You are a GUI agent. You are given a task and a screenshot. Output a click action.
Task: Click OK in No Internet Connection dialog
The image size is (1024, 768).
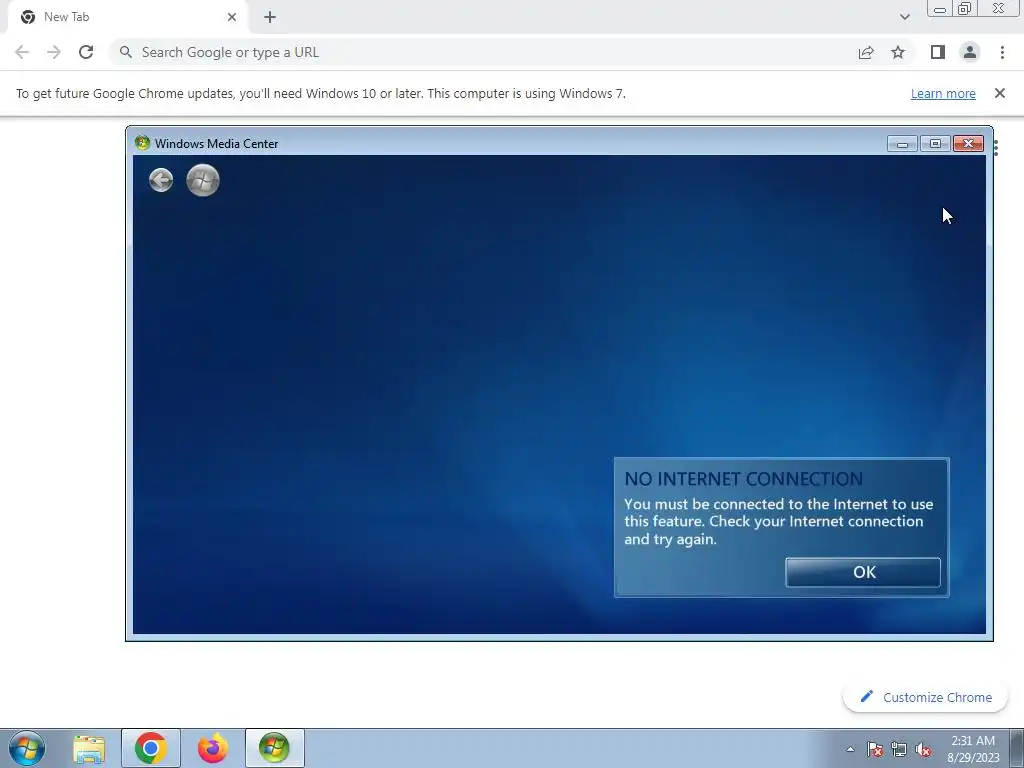[863, 572]
